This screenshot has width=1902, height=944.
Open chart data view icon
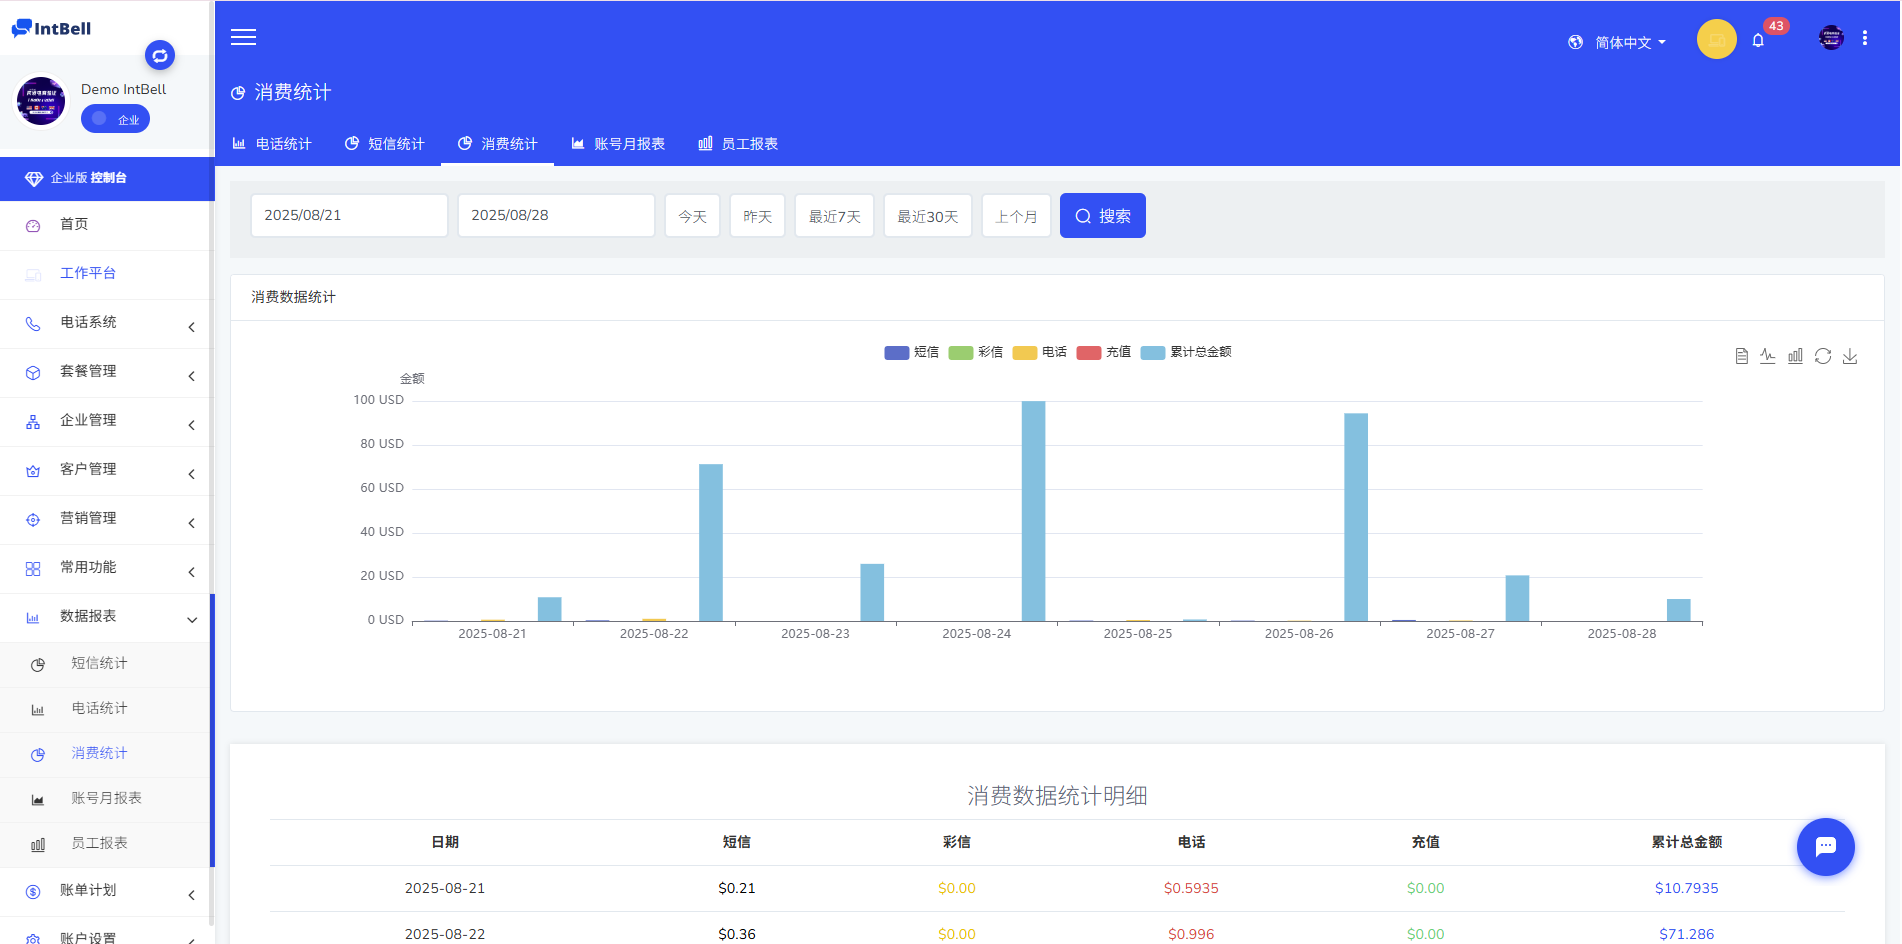click(x=1741, y=356)
